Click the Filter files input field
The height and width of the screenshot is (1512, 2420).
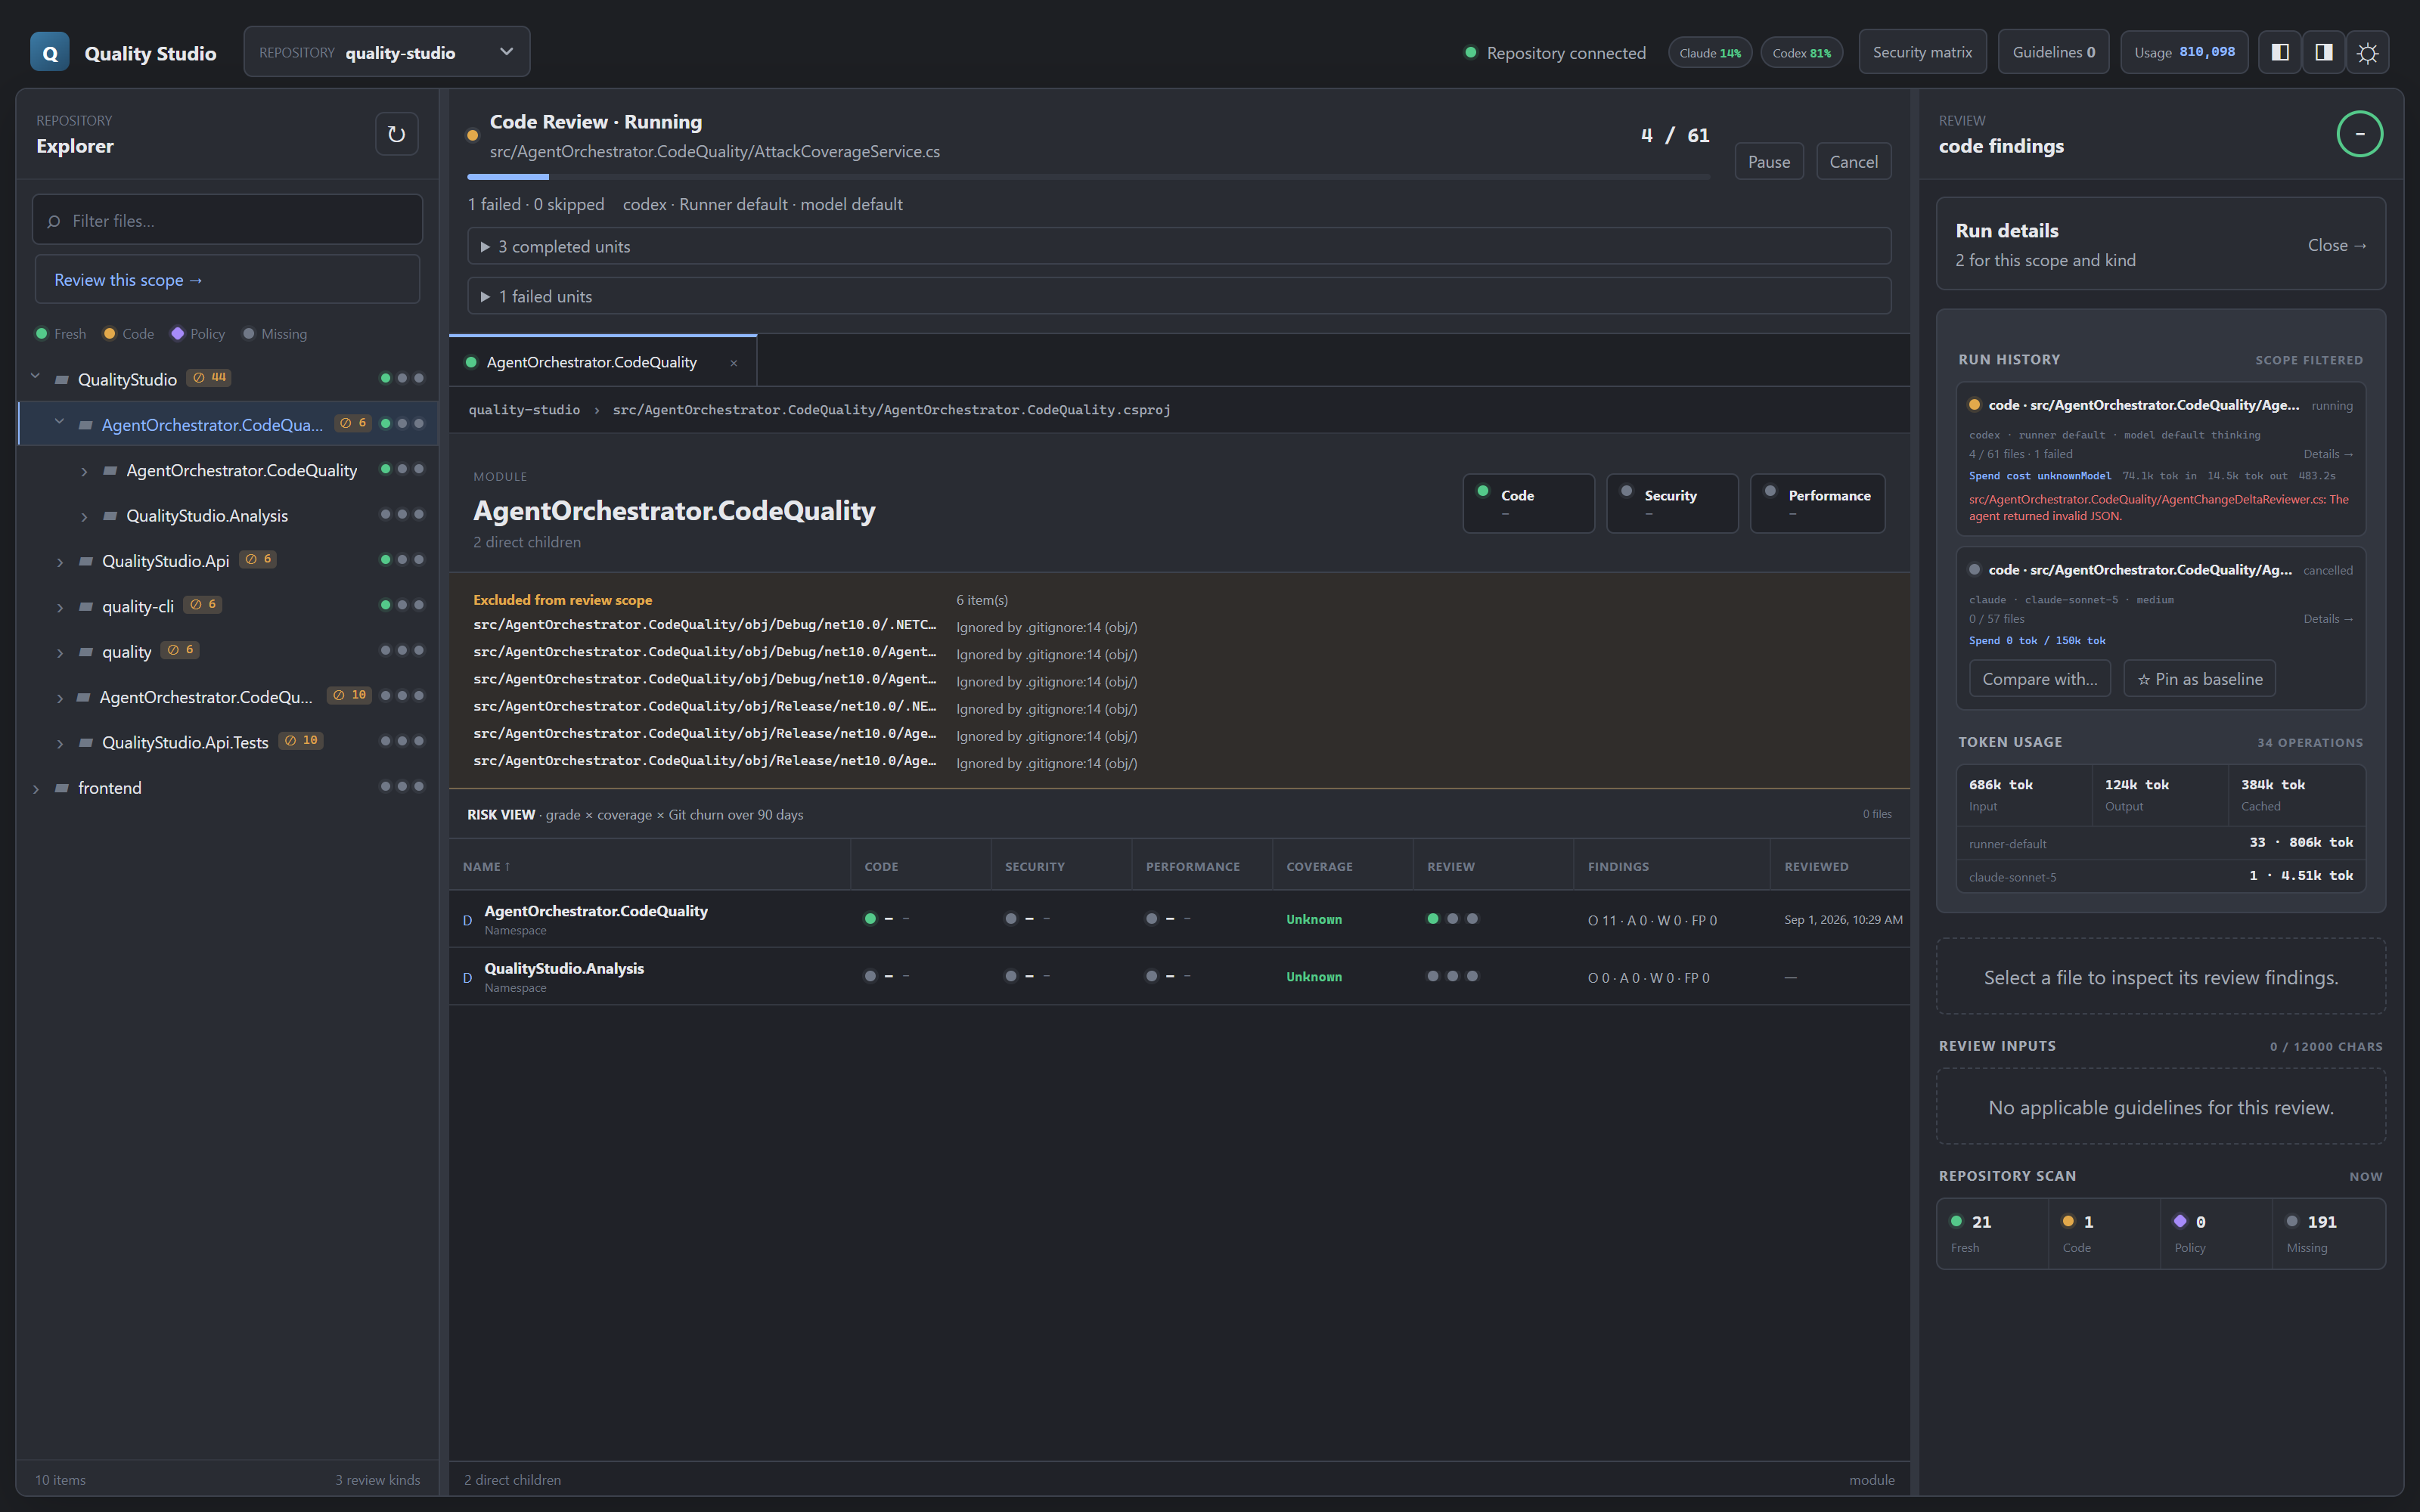228,220
